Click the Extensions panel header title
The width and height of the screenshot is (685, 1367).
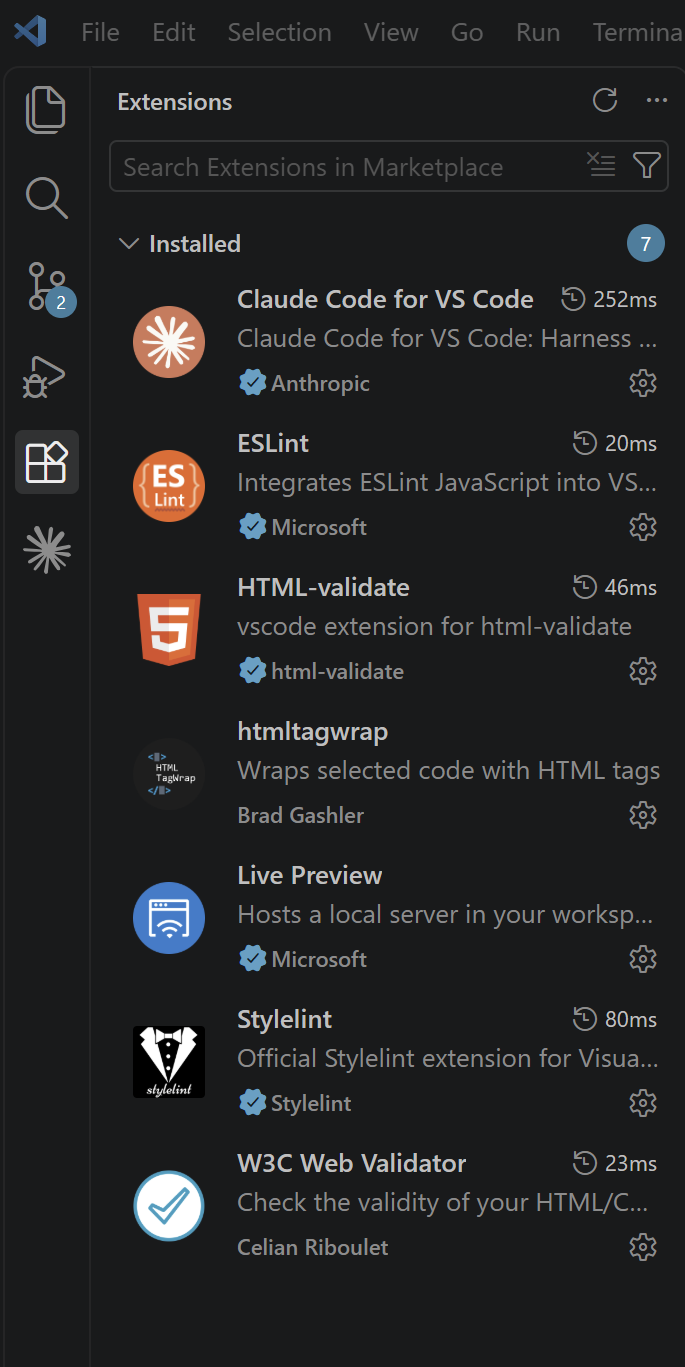(x=174, y=101)
